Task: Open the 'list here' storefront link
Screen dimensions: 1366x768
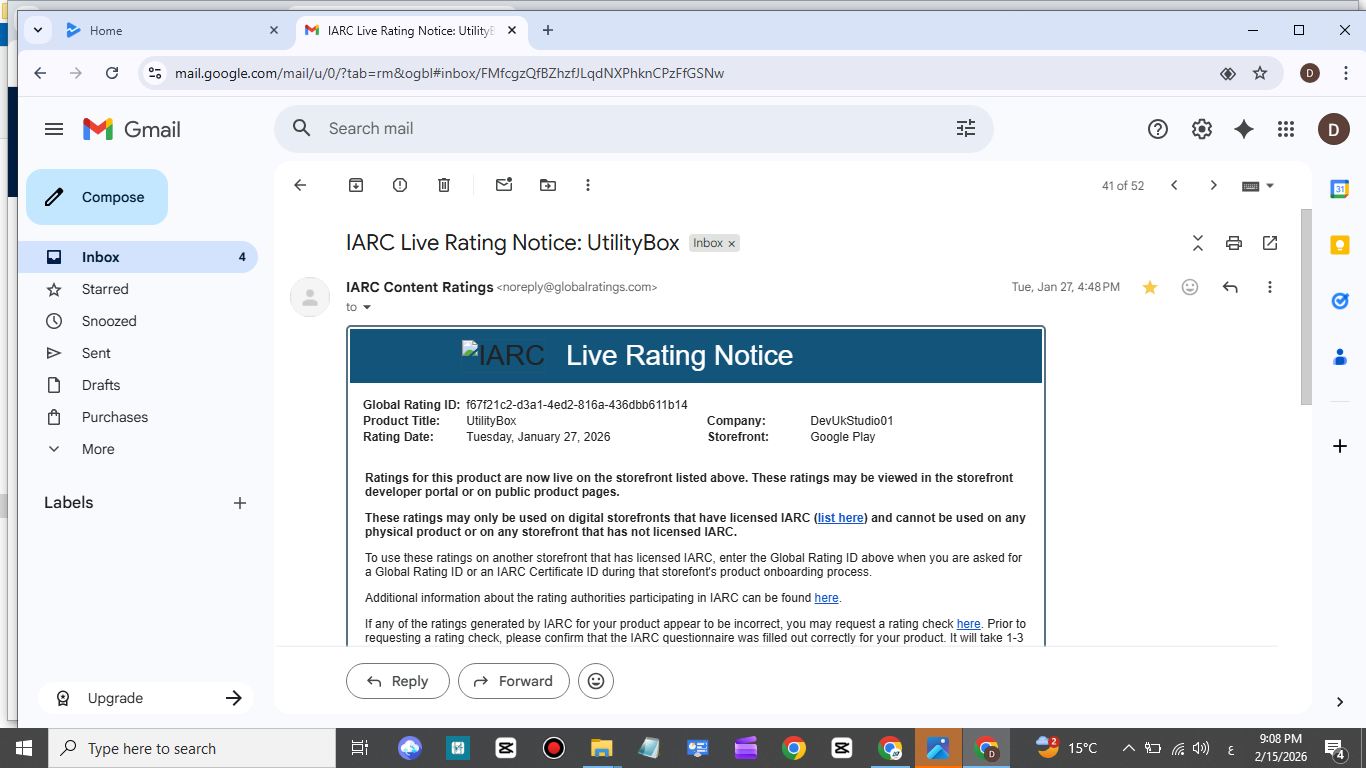Action: 841,518
